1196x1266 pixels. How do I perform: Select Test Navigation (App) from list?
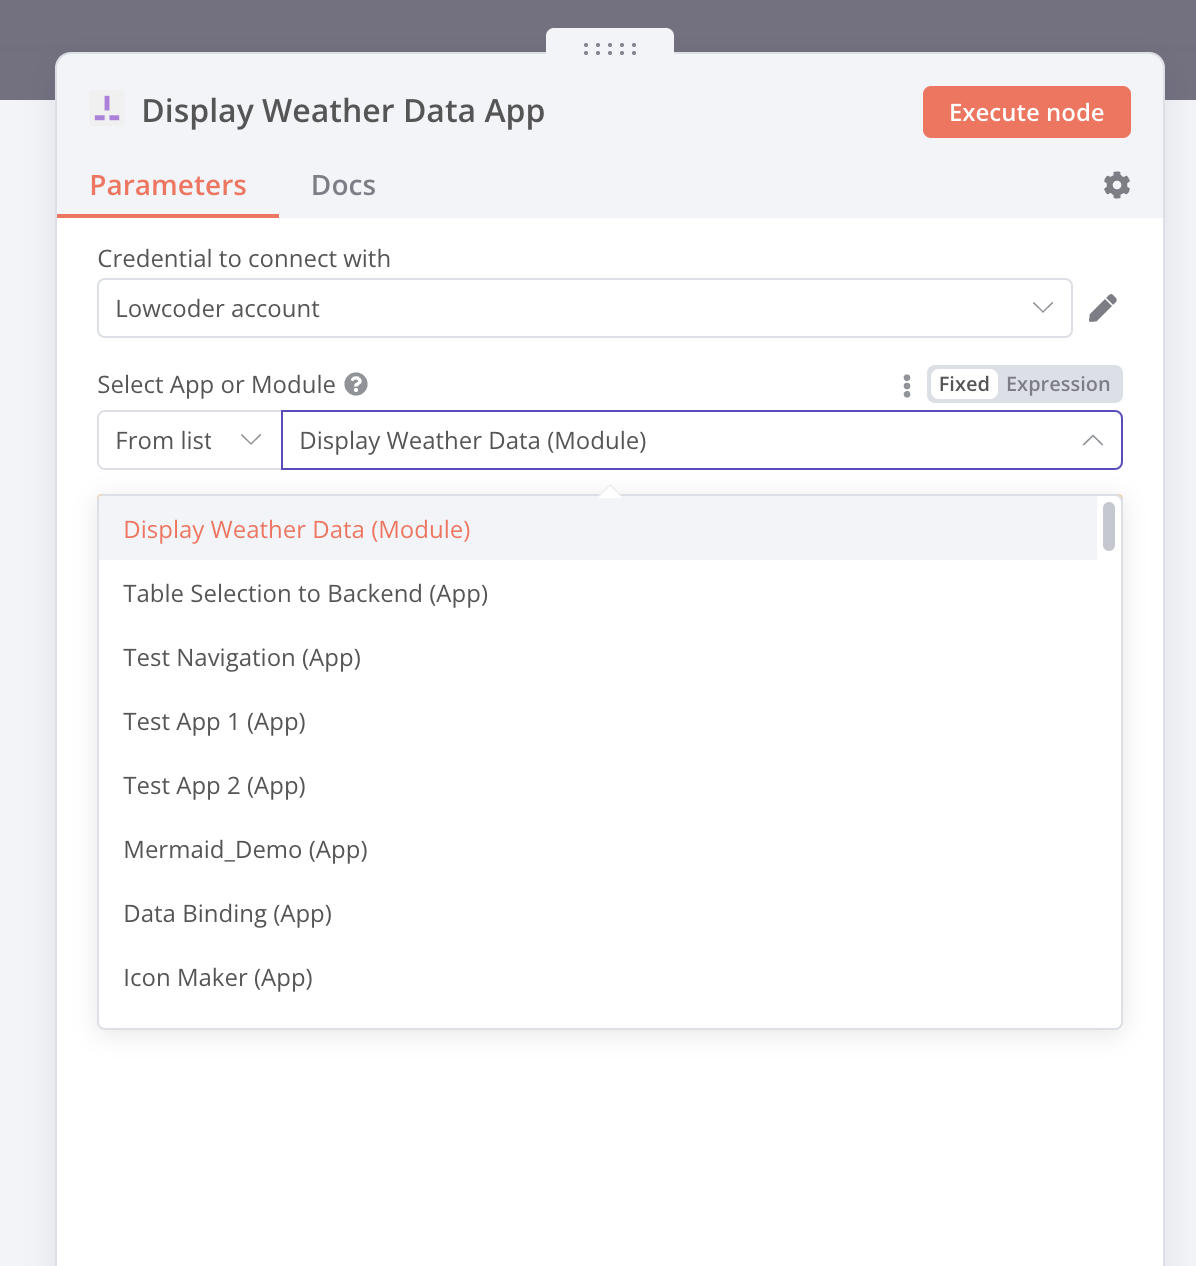coord(242,658)
